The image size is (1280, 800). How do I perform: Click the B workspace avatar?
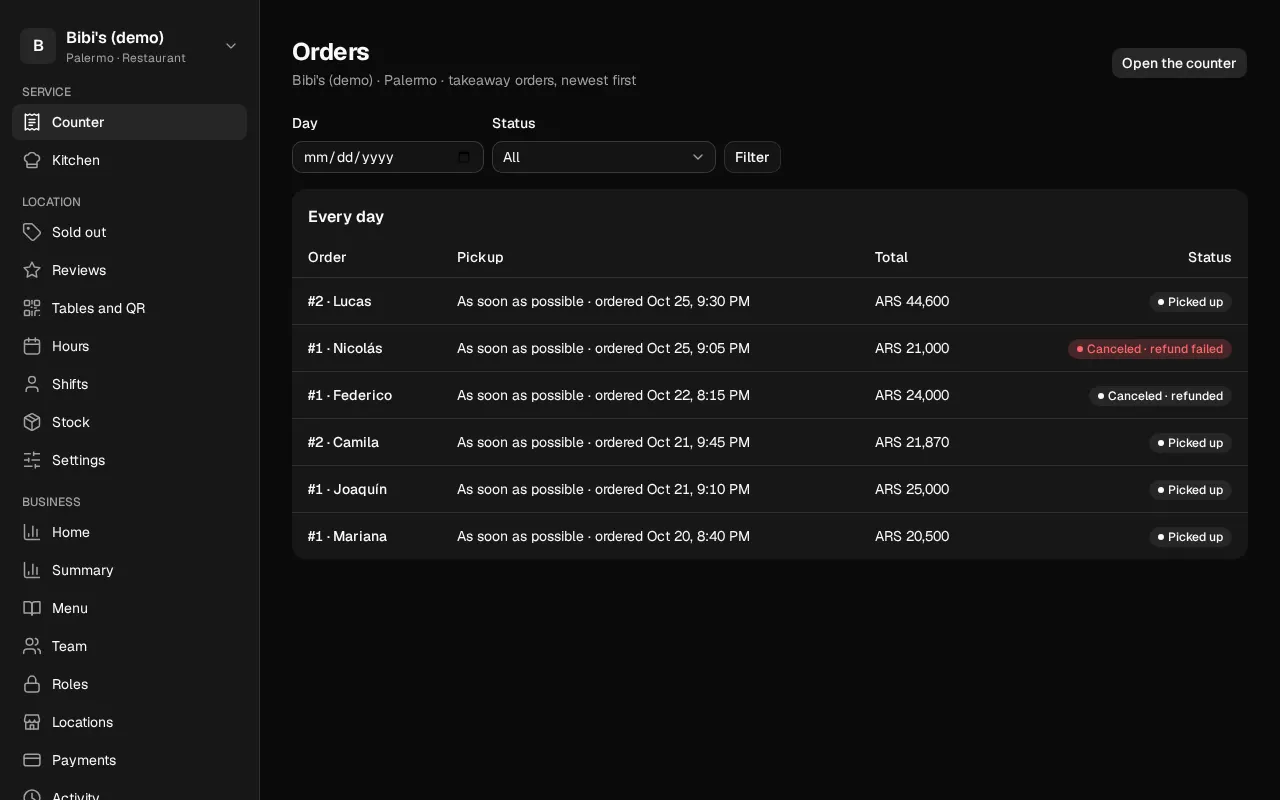tap(38, 46)
